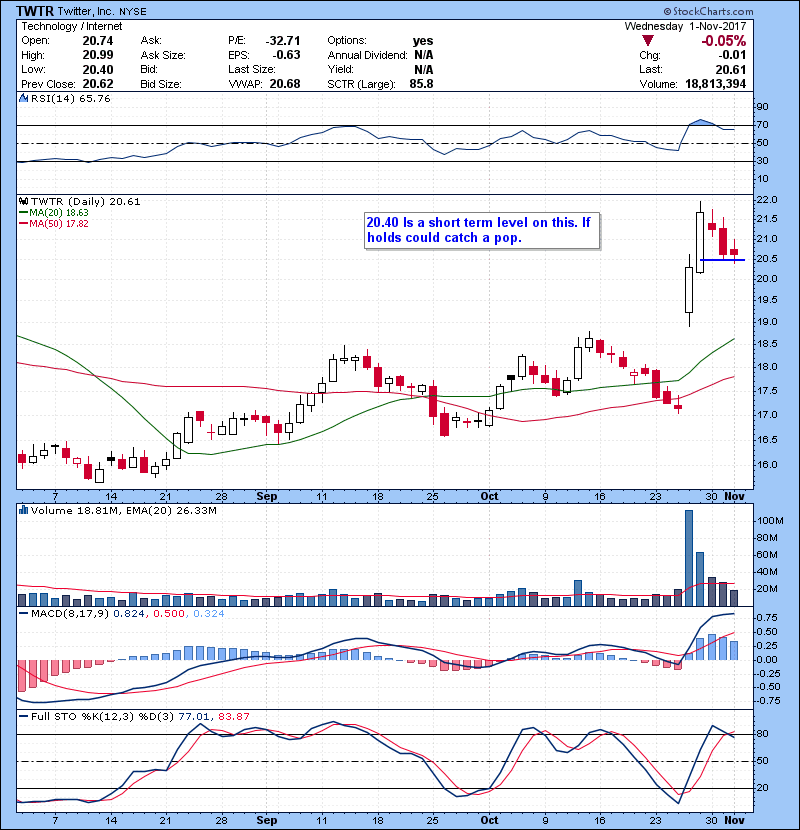Click the 'TWTR (Daily) 20.61' chart label

[86, 202]
